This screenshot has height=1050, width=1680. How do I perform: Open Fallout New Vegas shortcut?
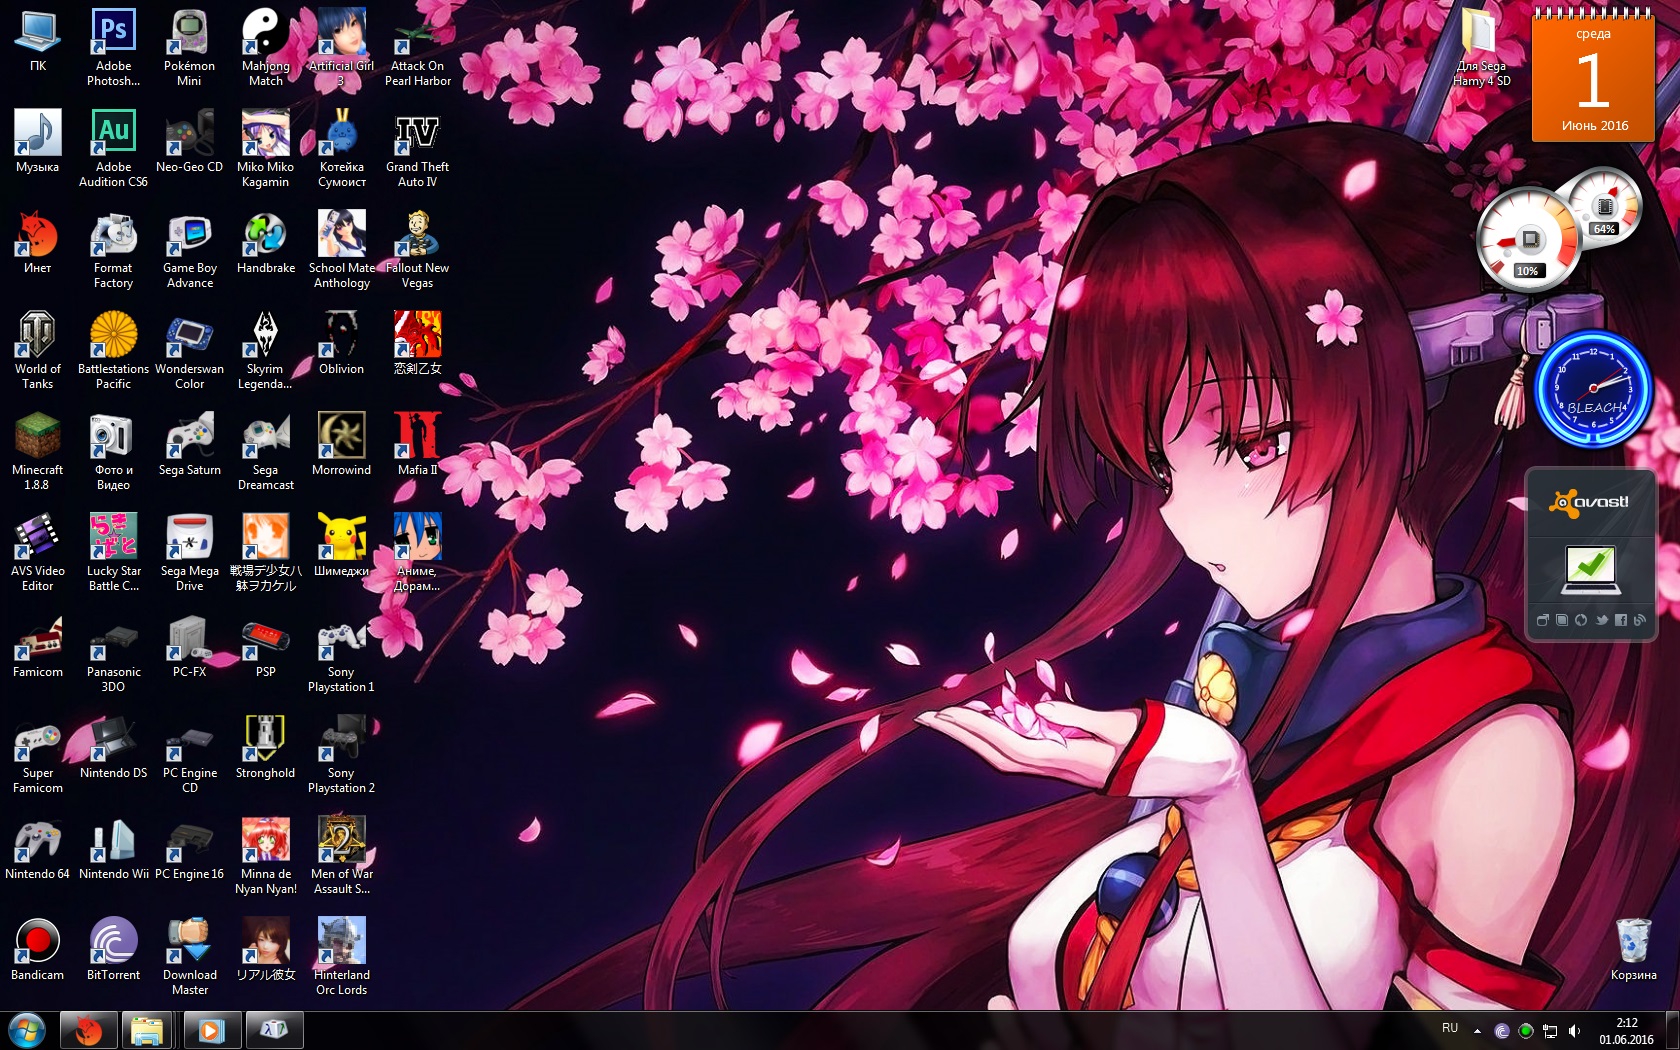(417, 249)
